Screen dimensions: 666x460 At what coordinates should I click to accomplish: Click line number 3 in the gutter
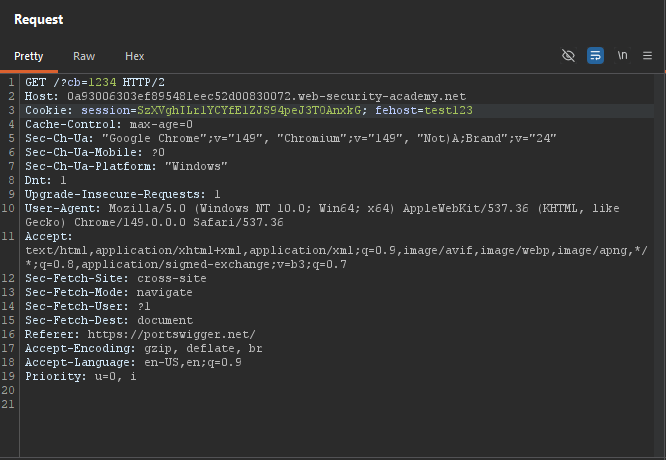[11, 110]
